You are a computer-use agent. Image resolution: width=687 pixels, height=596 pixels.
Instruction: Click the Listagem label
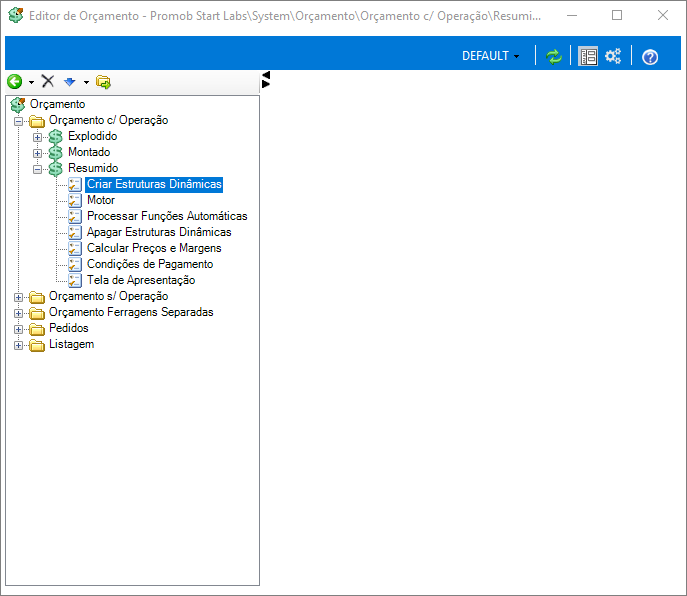pos(71,344)
